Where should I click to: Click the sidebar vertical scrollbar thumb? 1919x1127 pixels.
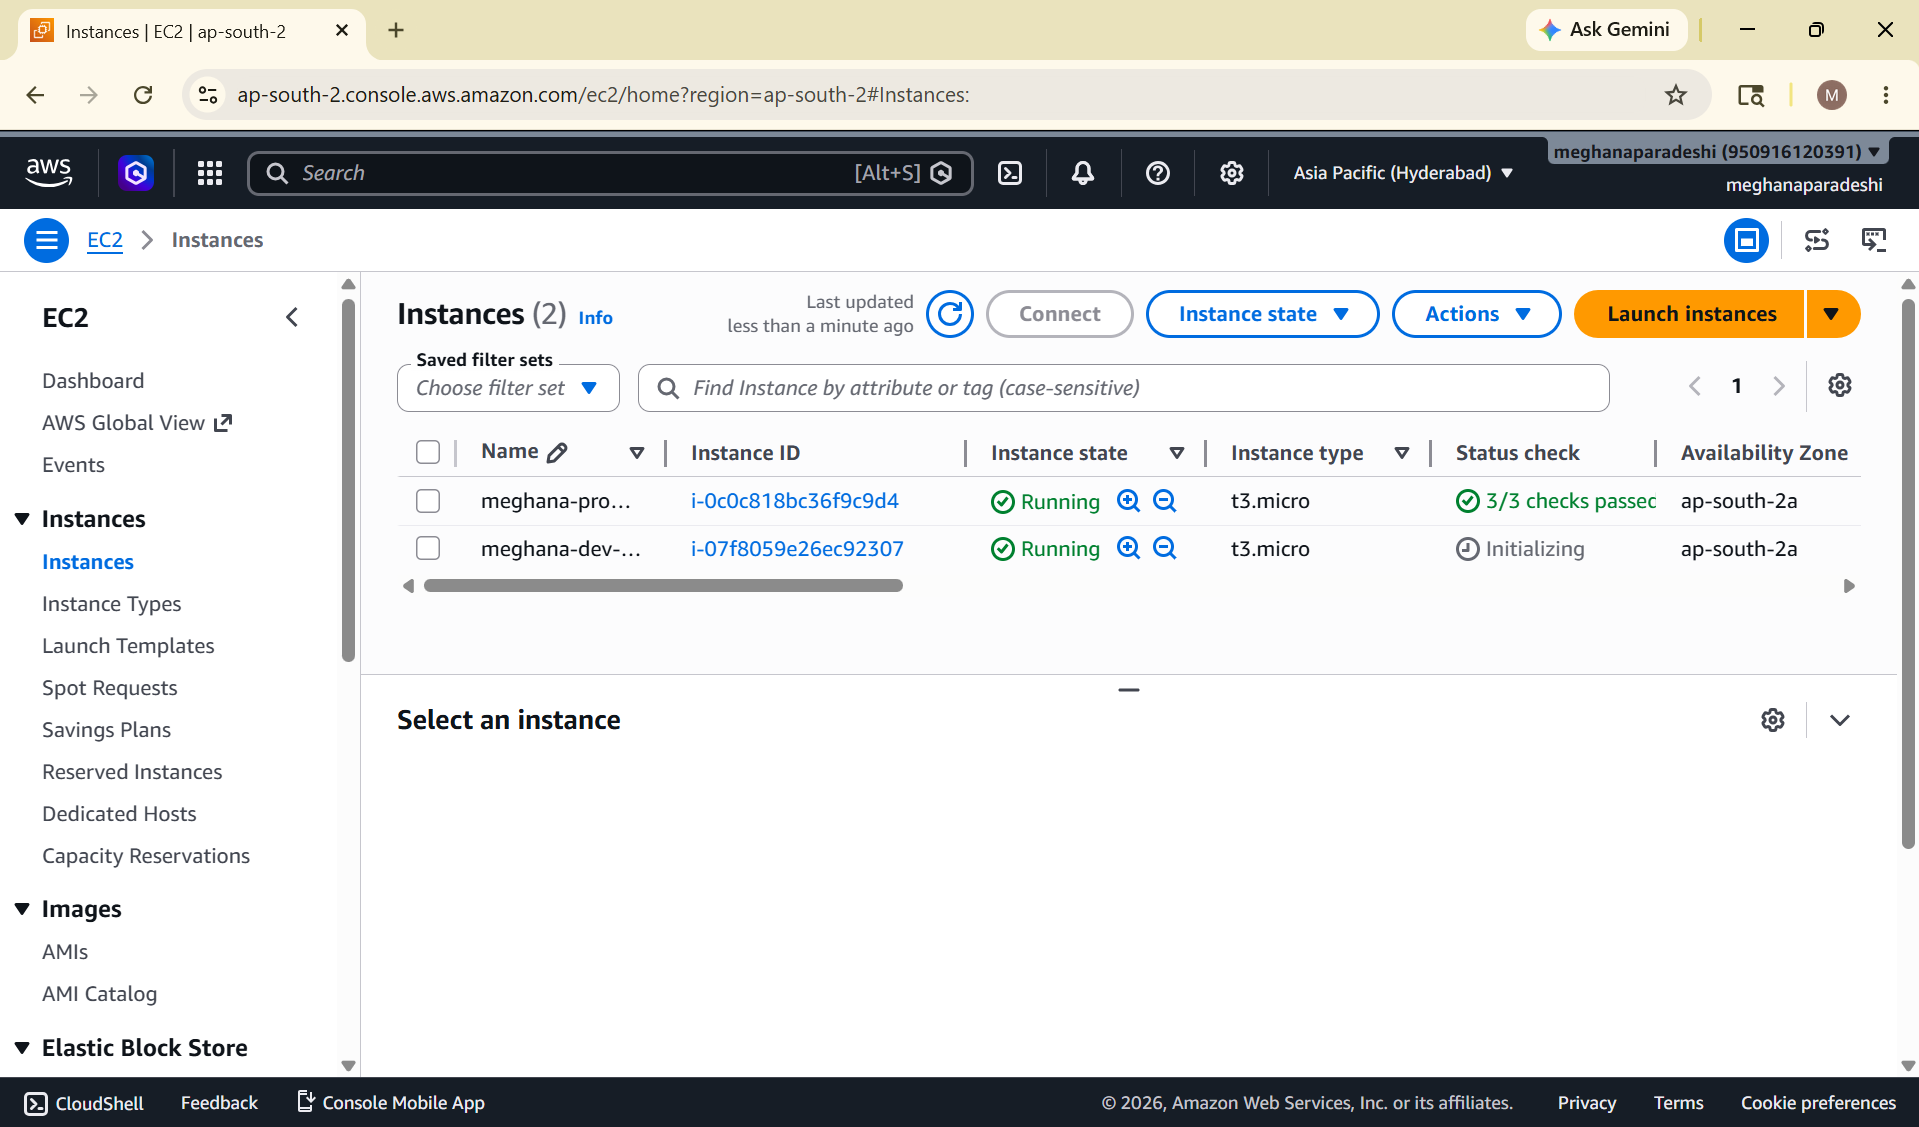[x=348, y=480]
